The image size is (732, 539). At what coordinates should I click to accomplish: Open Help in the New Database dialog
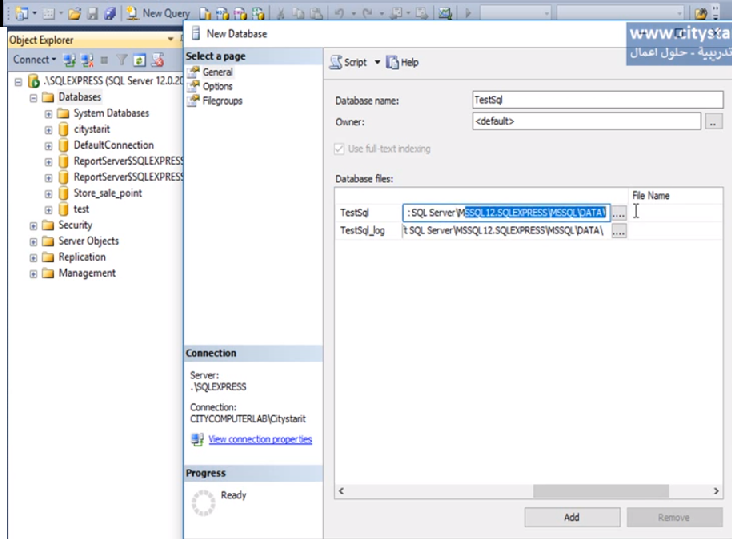click(x=402, y=62)
